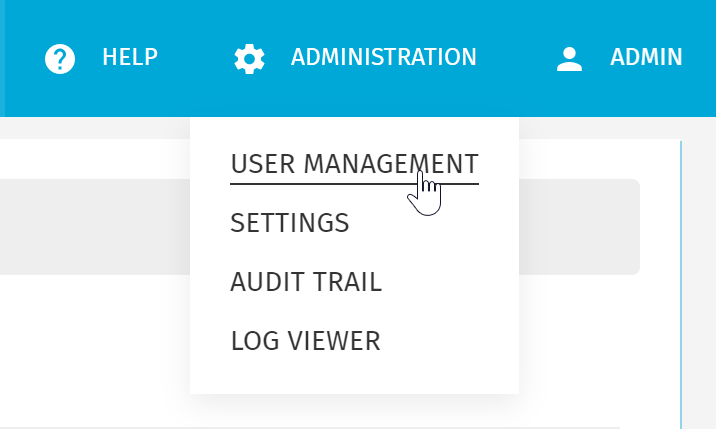Click the thin blue vertical line beside panel
716x429 pixels.
pos(681,300)
